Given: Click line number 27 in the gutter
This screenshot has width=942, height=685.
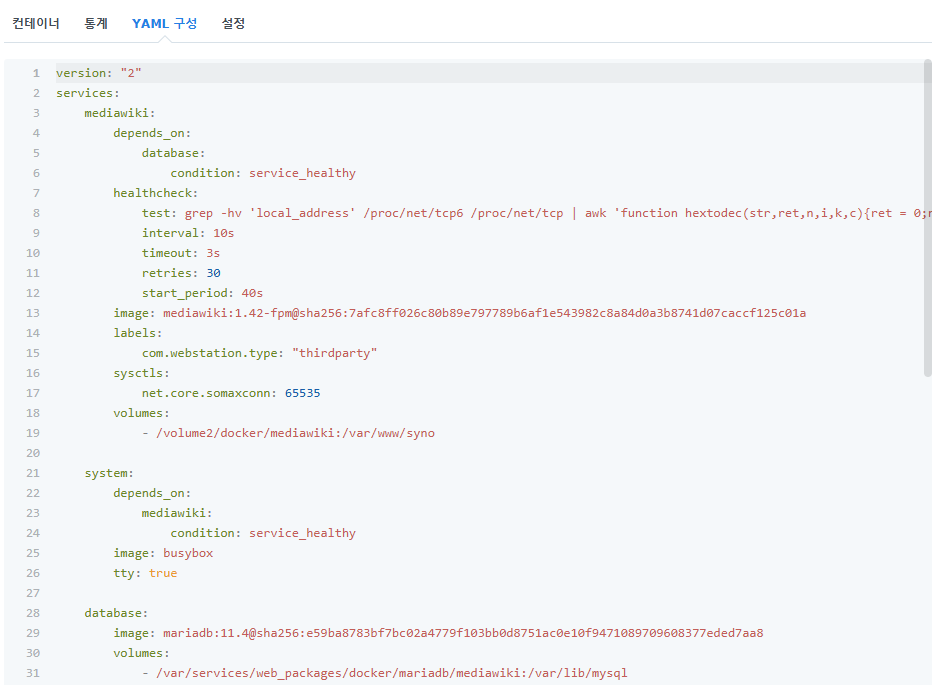Looking at the screenshot, I should 33,593.
